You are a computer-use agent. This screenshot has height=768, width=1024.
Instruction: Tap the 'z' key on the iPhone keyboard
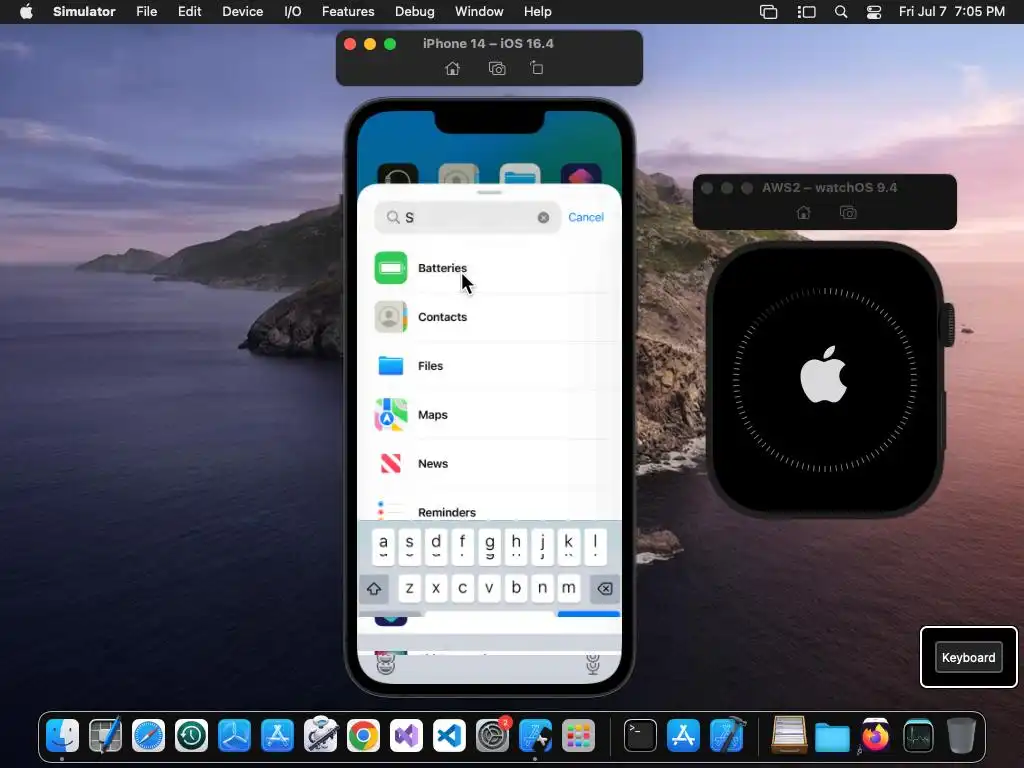coord(409,588)
